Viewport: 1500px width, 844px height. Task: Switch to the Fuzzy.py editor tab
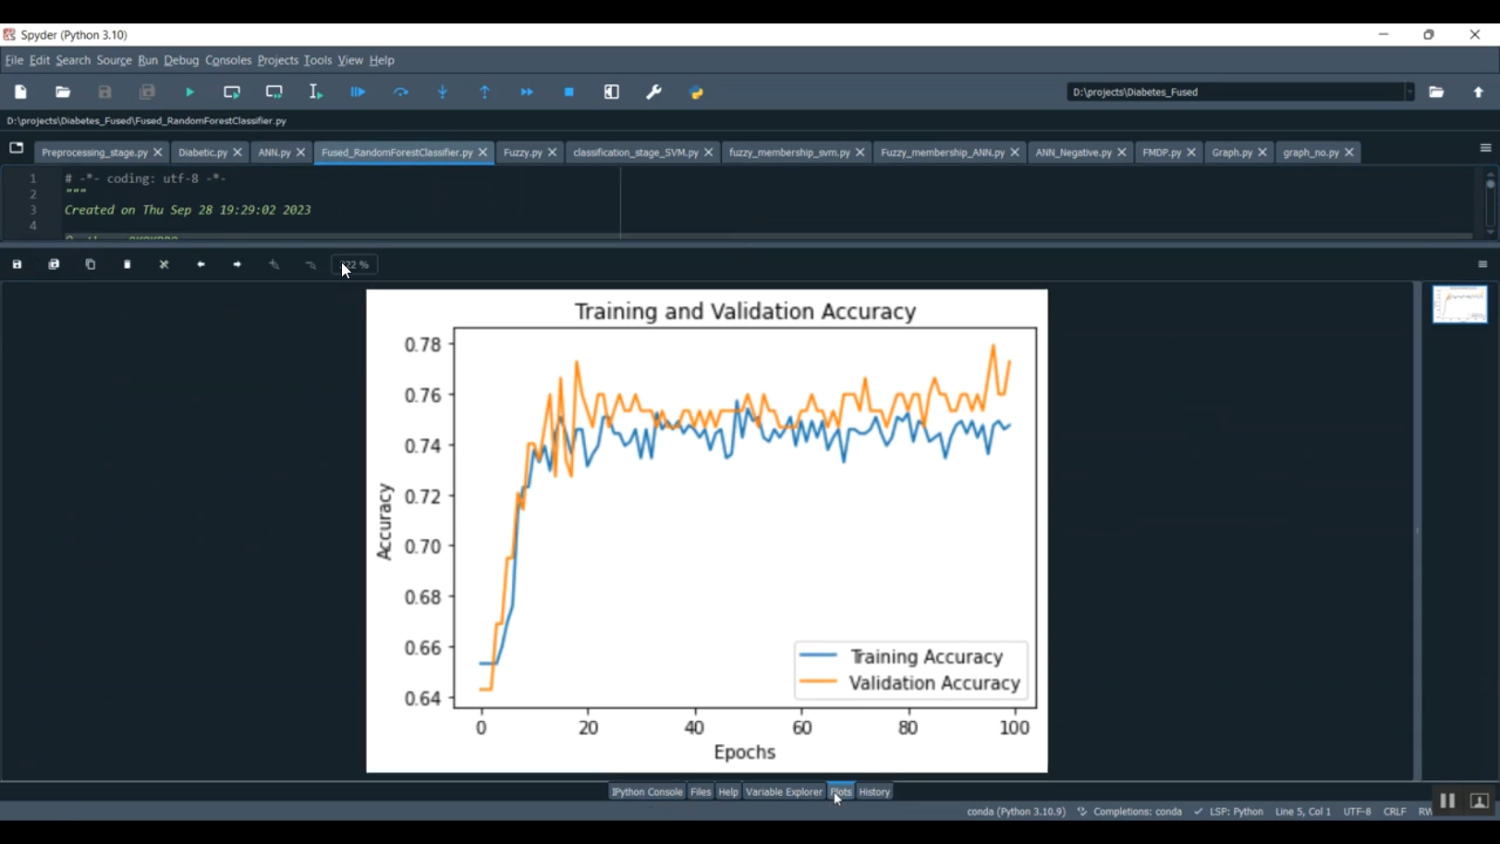coord(522,153)
